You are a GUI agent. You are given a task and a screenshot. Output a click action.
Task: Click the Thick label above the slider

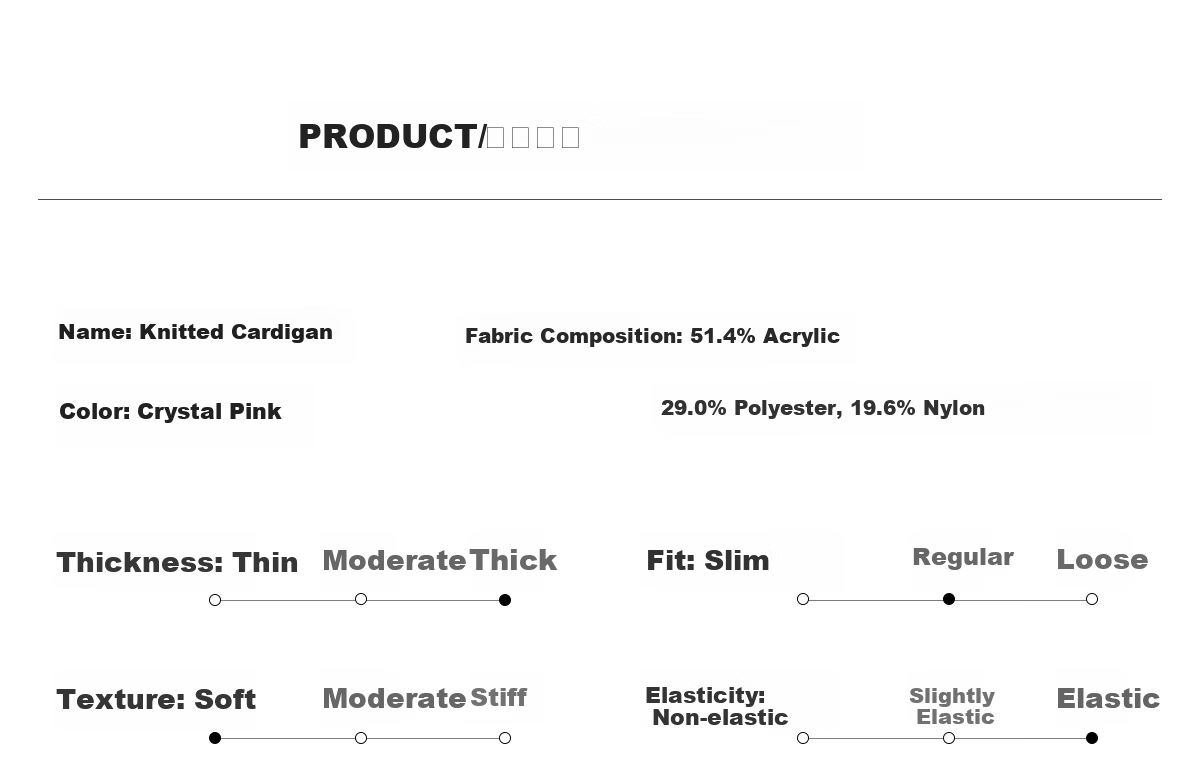pos(513,560)
